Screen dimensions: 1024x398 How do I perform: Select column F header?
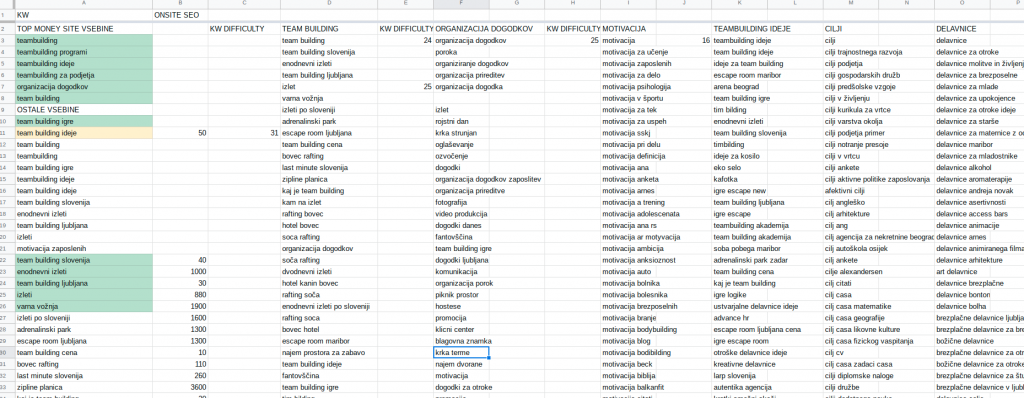(461, 4)
